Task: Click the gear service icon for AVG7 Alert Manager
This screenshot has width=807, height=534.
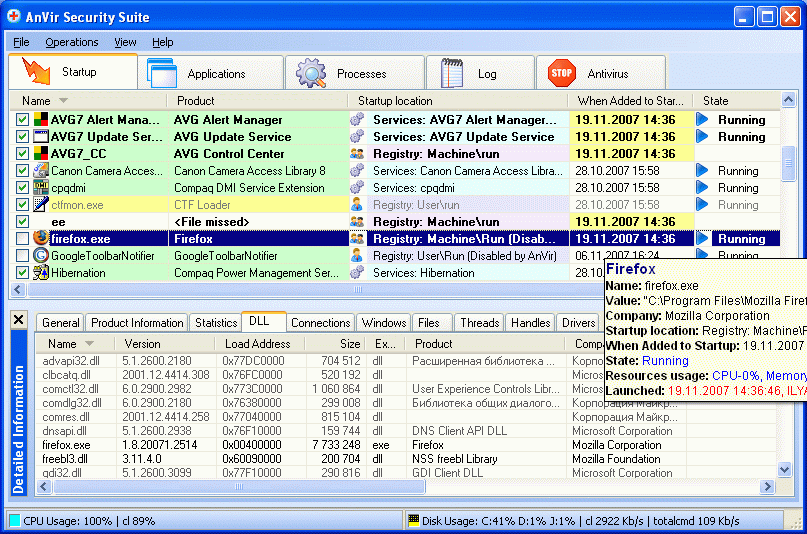Action: (357, 120)
